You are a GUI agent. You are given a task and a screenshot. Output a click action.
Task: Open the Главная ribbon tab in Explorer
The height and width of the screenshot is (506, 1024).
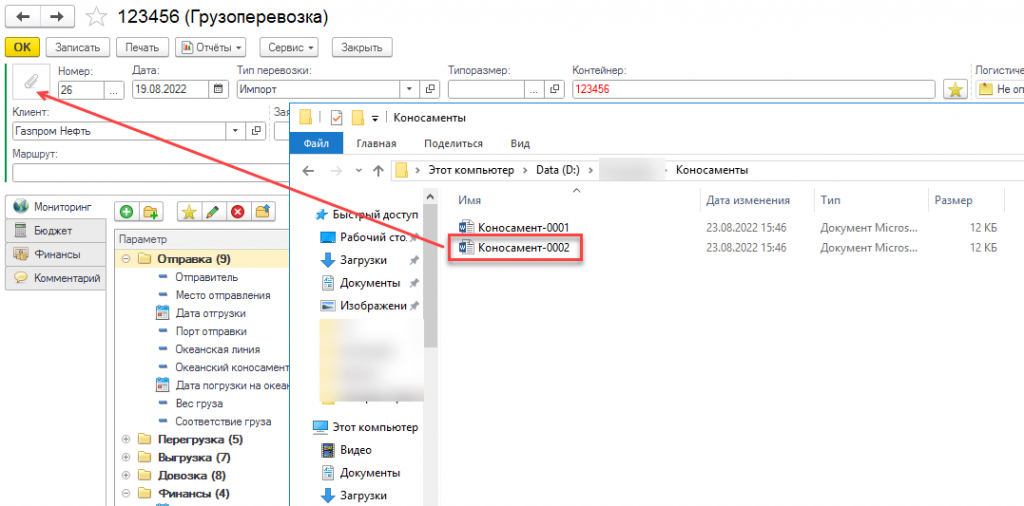click(377, 144)
